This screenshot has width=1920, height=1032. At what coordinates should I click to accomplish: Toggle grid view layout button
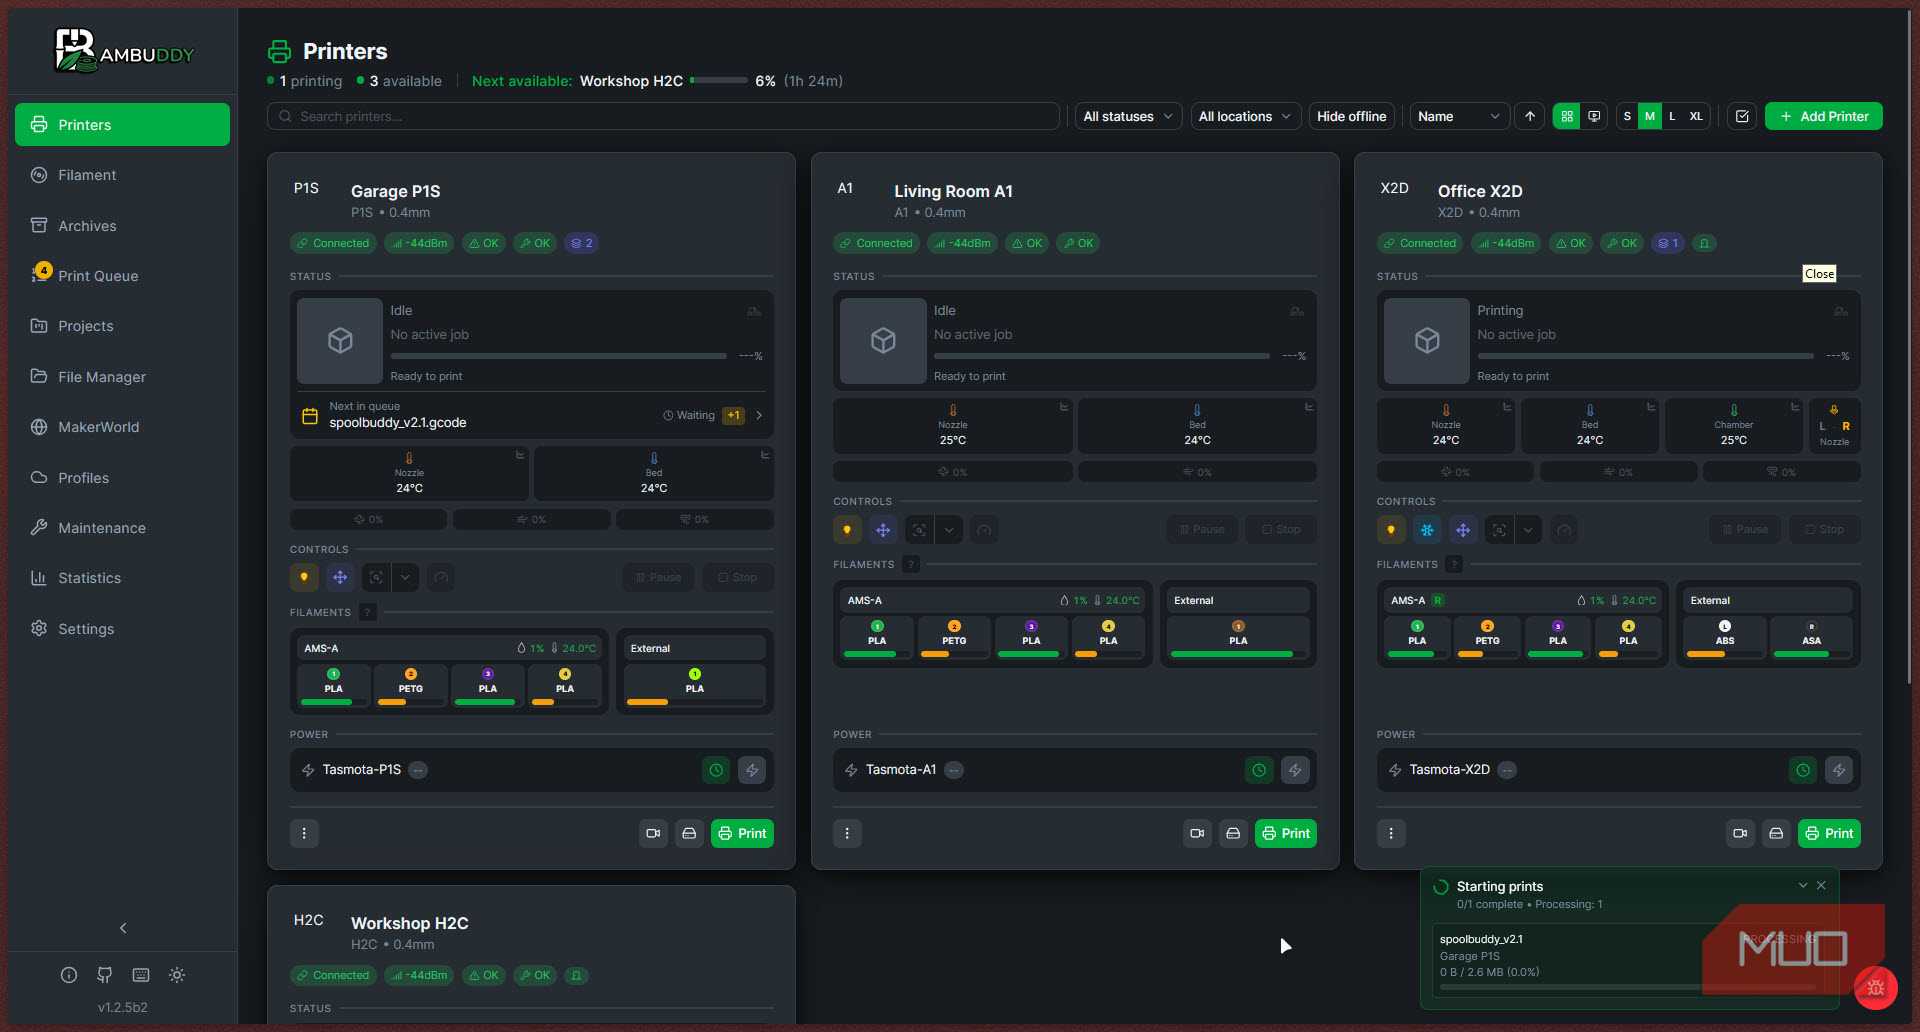(x=1566, y=116)
